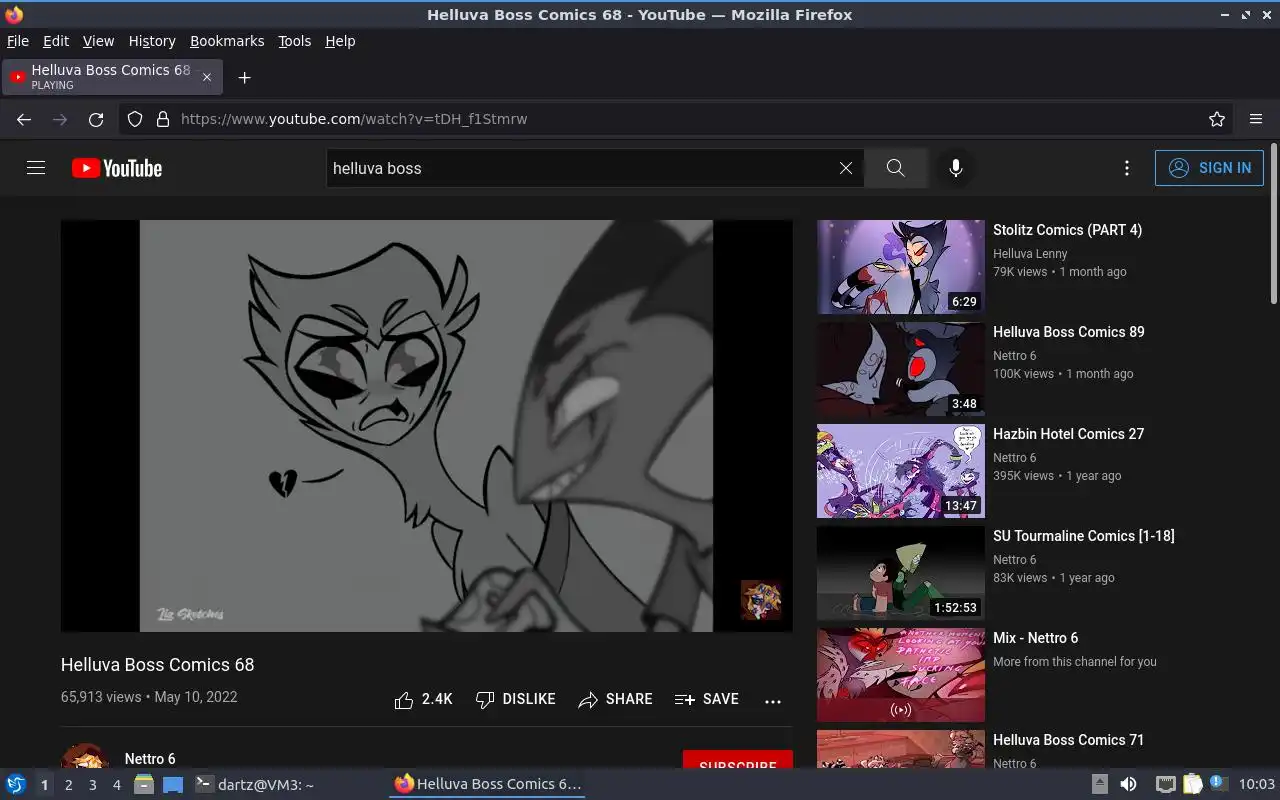
Task: Click the SIGN IN button
Action: point(1209,168)
